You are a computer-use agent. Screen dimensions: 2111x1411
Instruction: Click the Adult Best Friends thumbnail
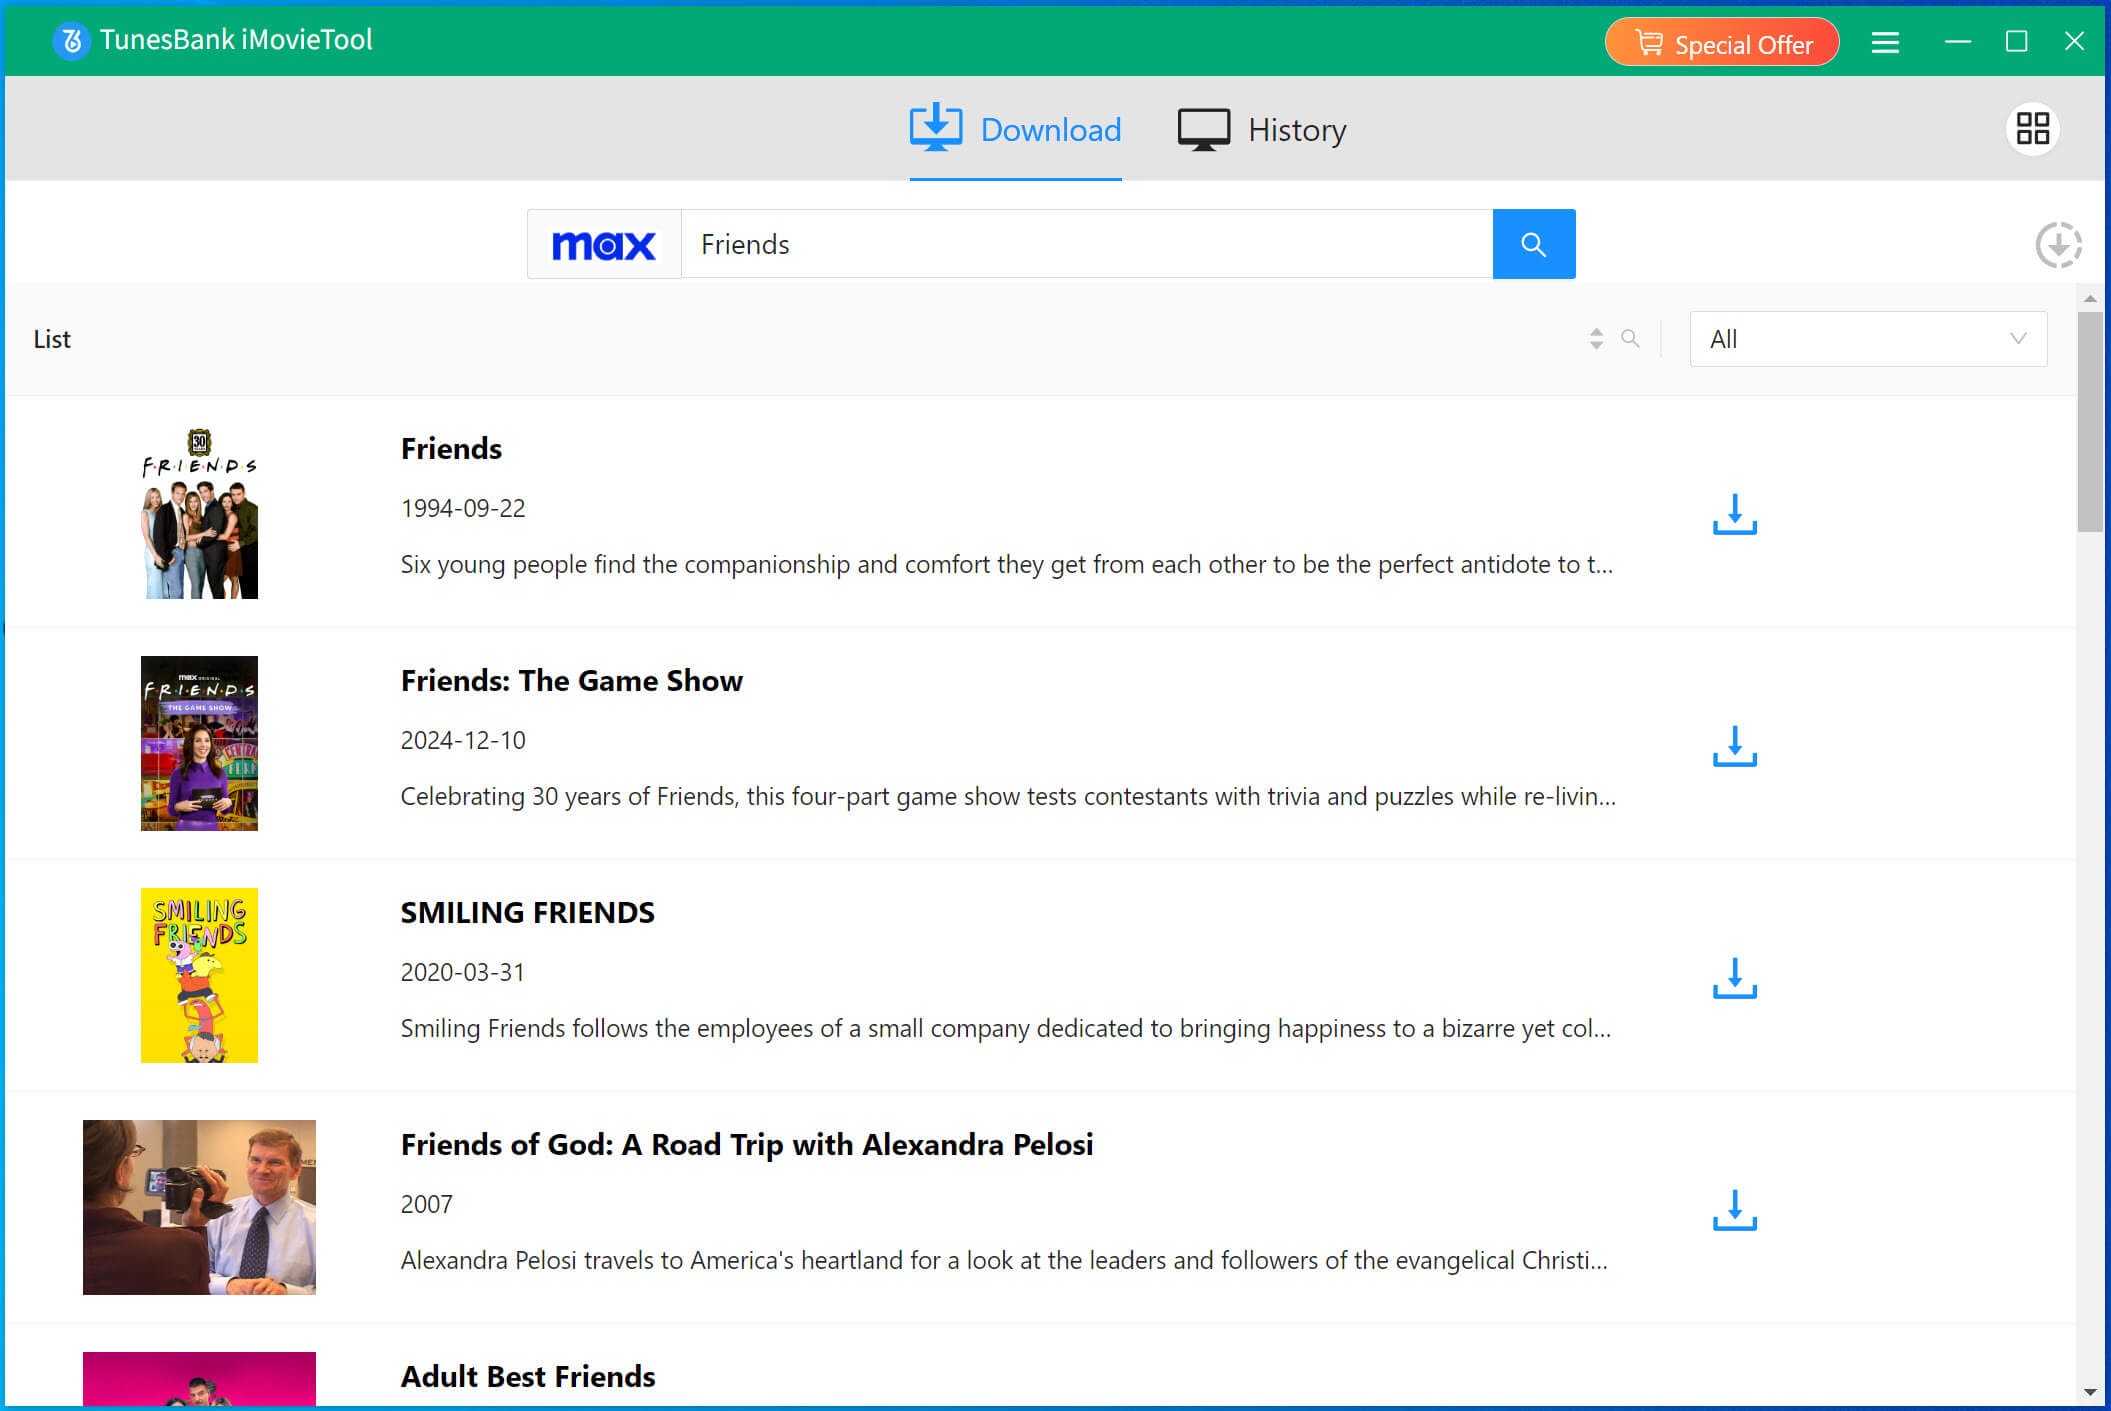tap(199, 1379)
